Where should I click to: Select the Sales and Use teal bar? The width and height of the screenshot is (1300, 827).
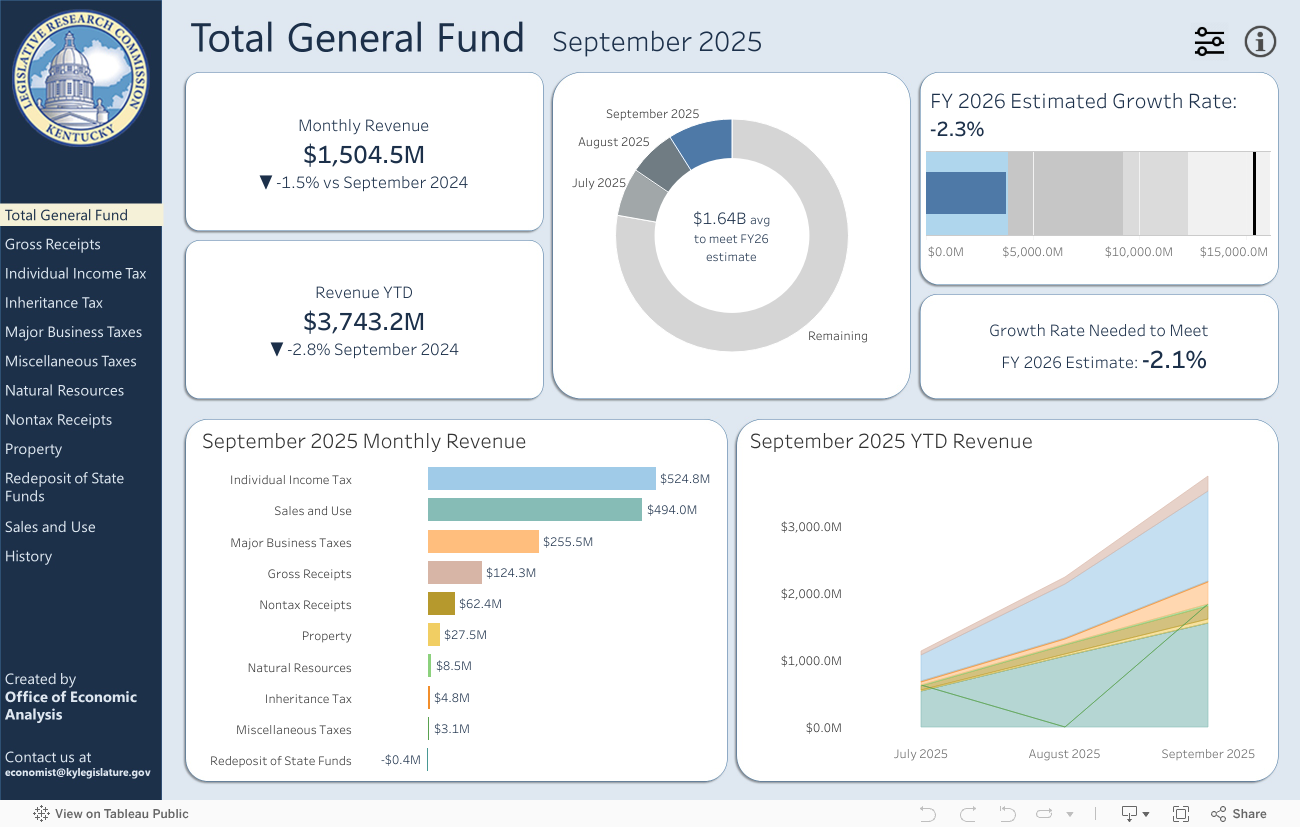[534, 510]
